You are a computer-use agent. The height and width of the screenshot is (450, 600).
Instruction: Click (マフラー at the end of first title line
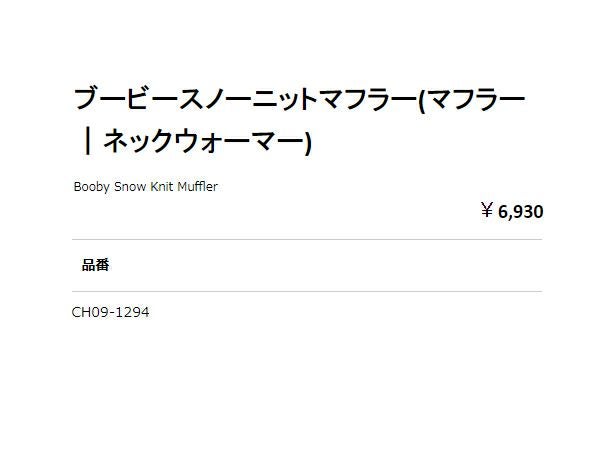click(471, 99)
